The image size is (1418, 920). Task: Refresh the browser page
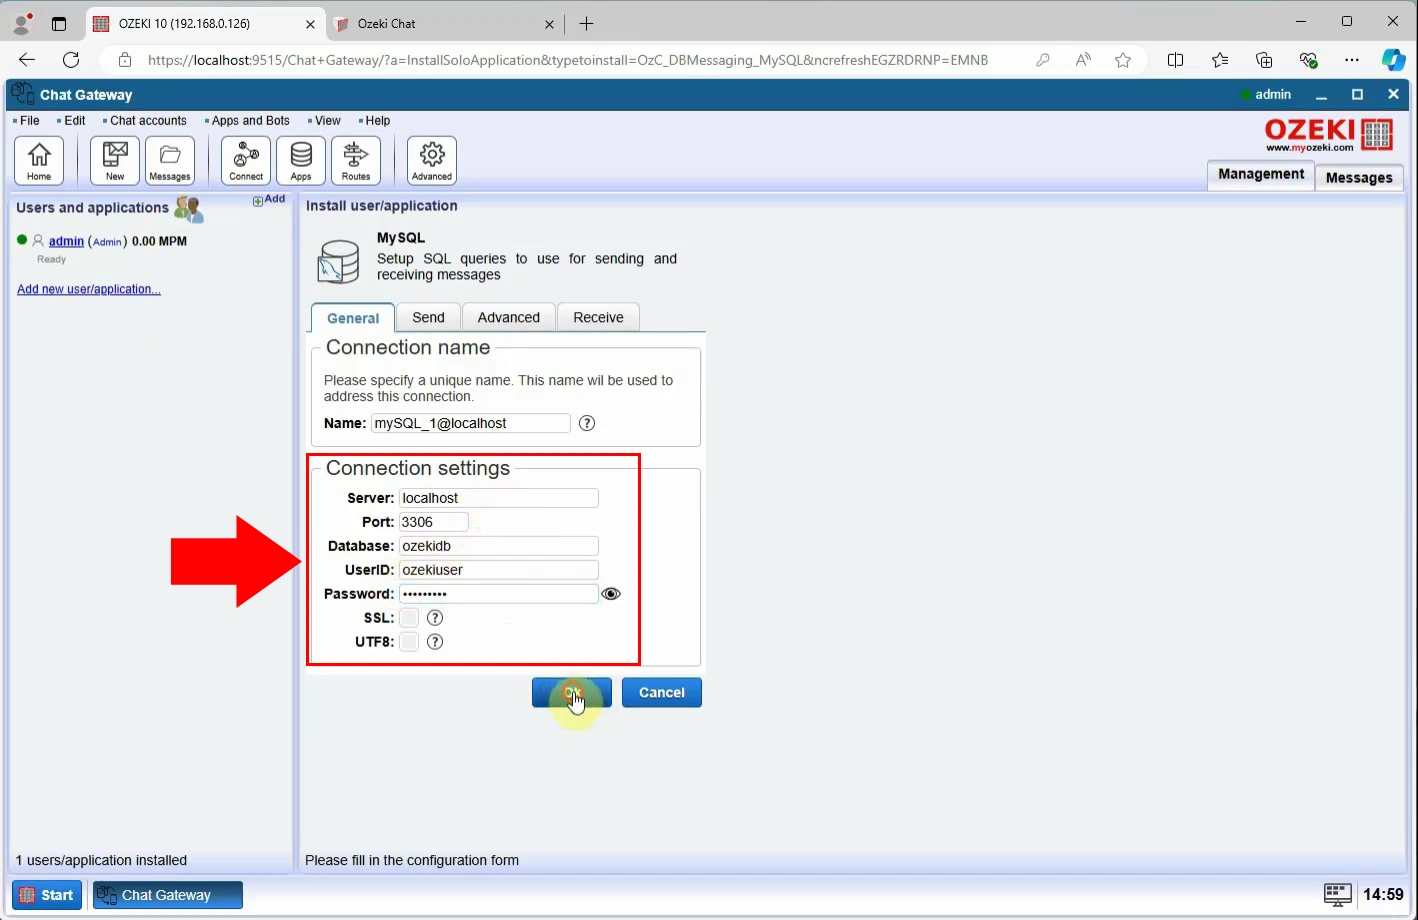click(x=71, y=60)
